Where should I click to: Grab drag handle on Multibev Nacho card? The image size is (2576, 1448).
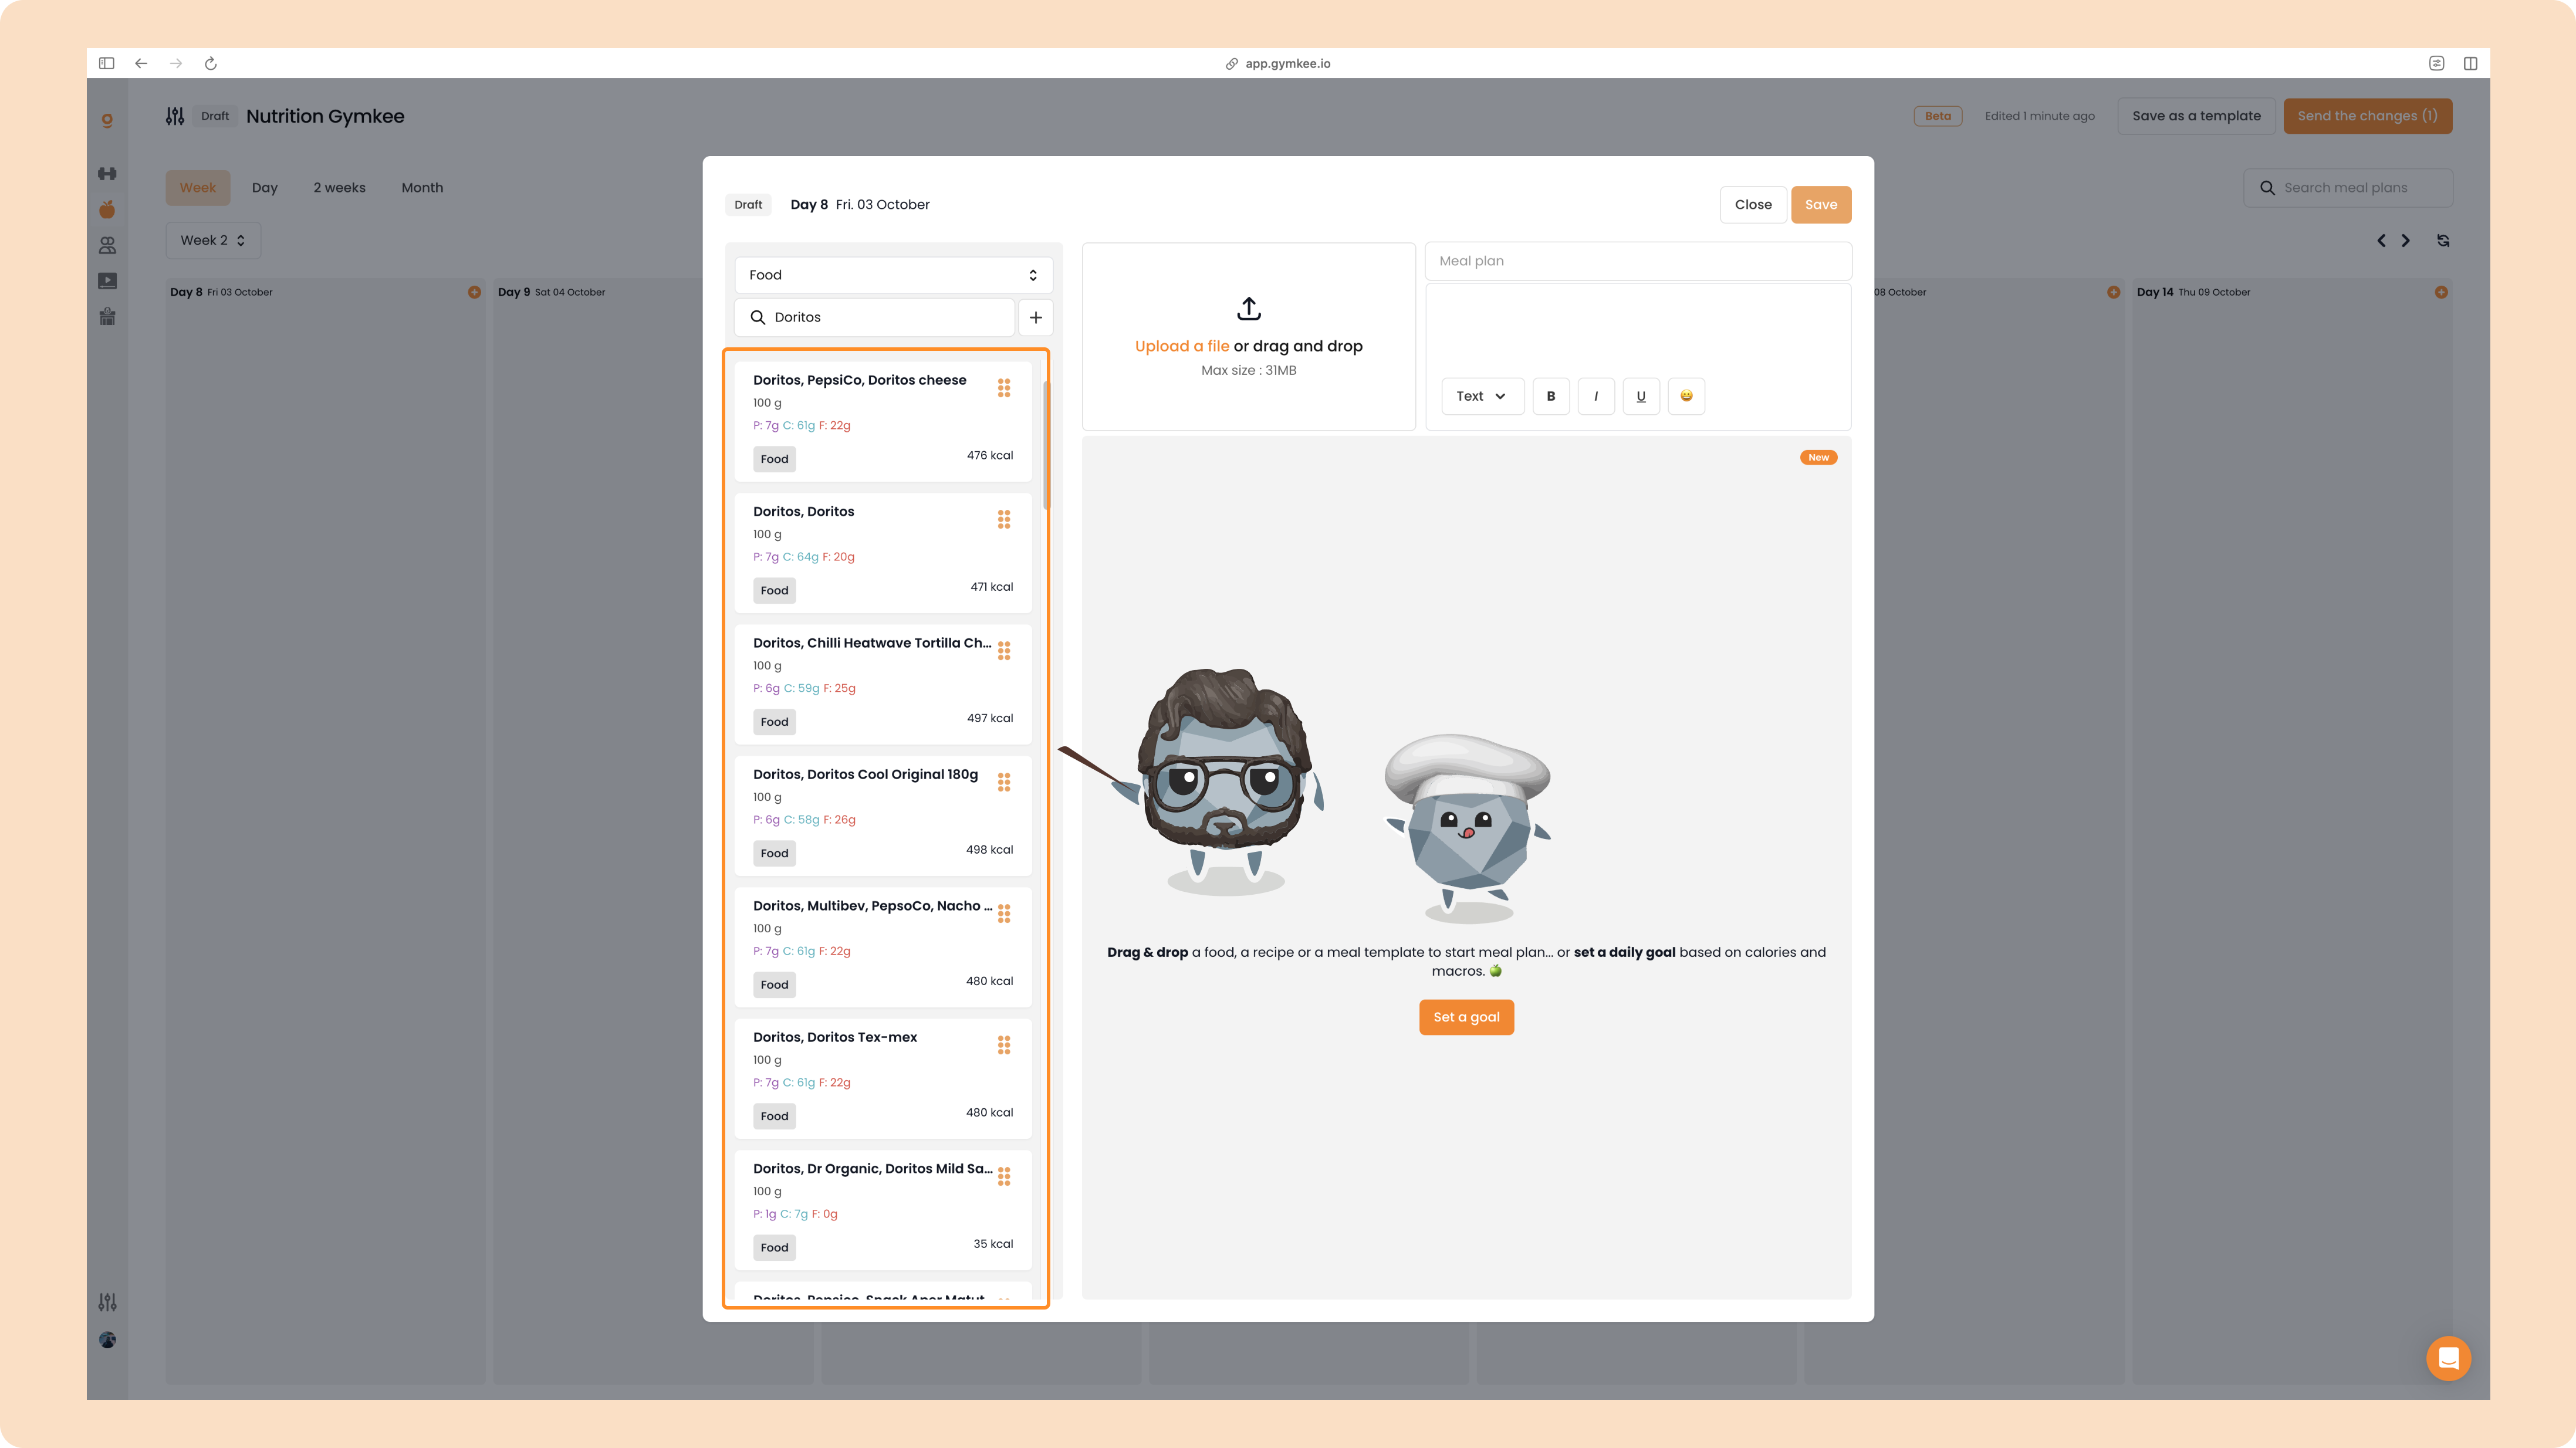coord(1004,914)
